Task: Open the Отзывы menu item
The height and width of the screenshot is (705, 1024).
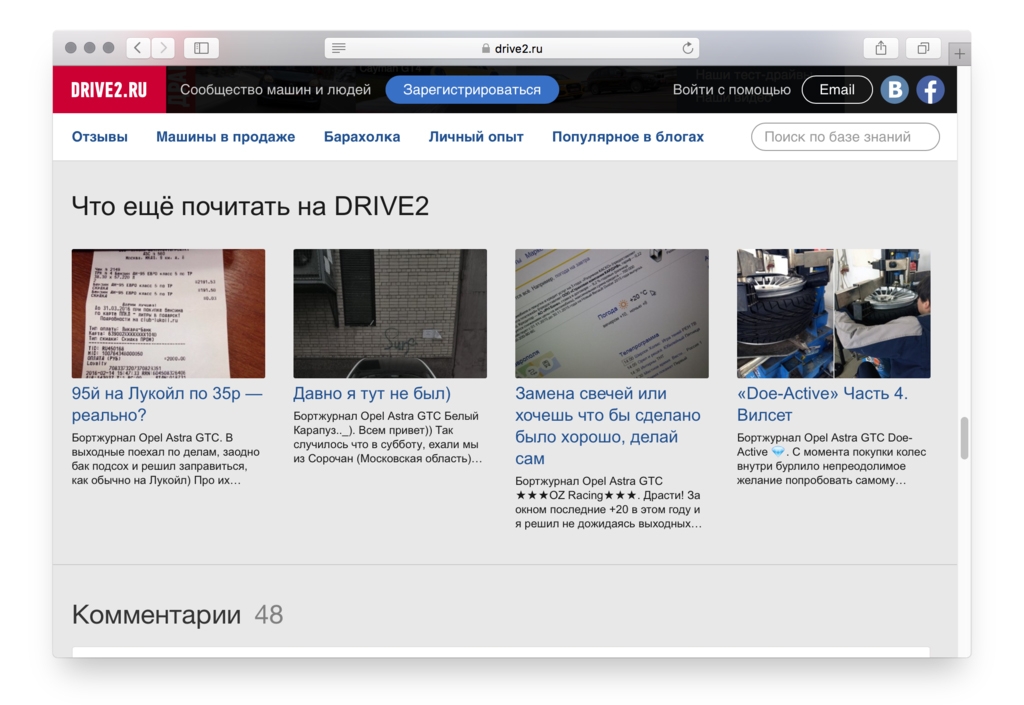Action: (x=100, y=137)
